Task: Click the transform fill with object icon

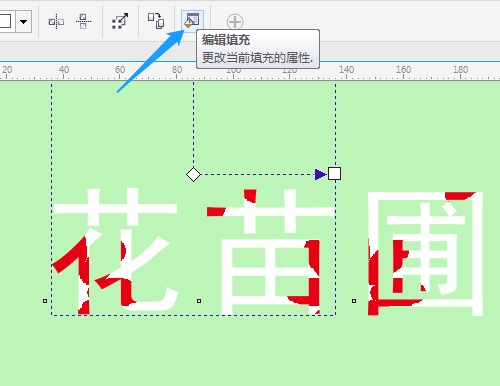Action: [x=120, y=21]
